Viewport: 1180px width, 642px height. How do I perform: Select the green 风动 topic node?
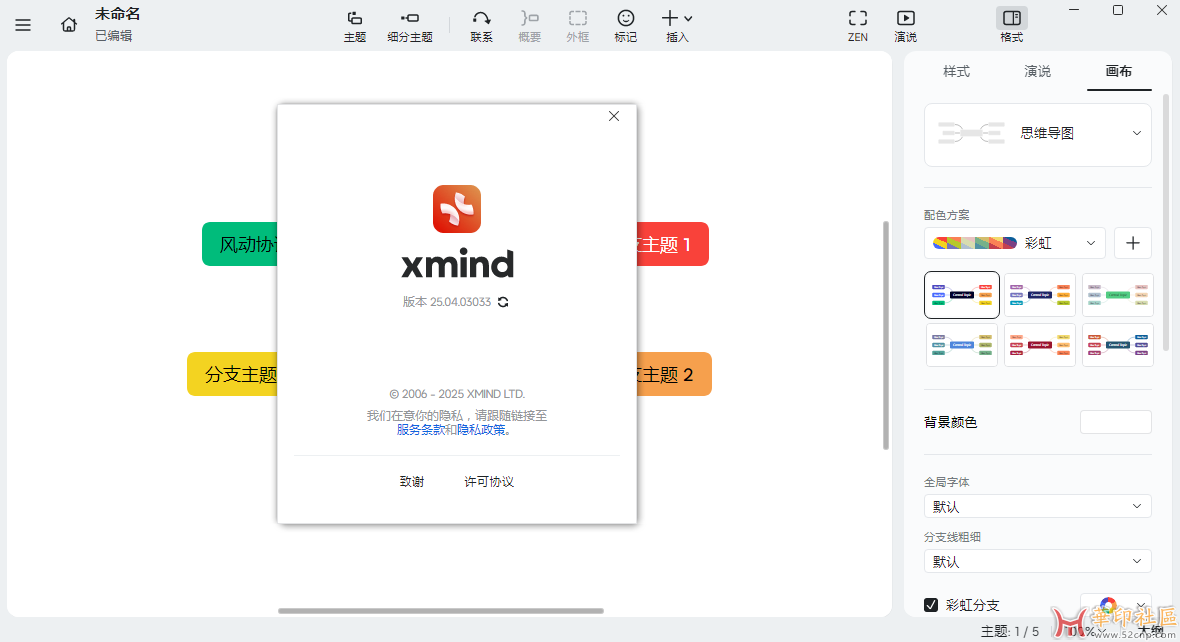[x=240, y=244]
